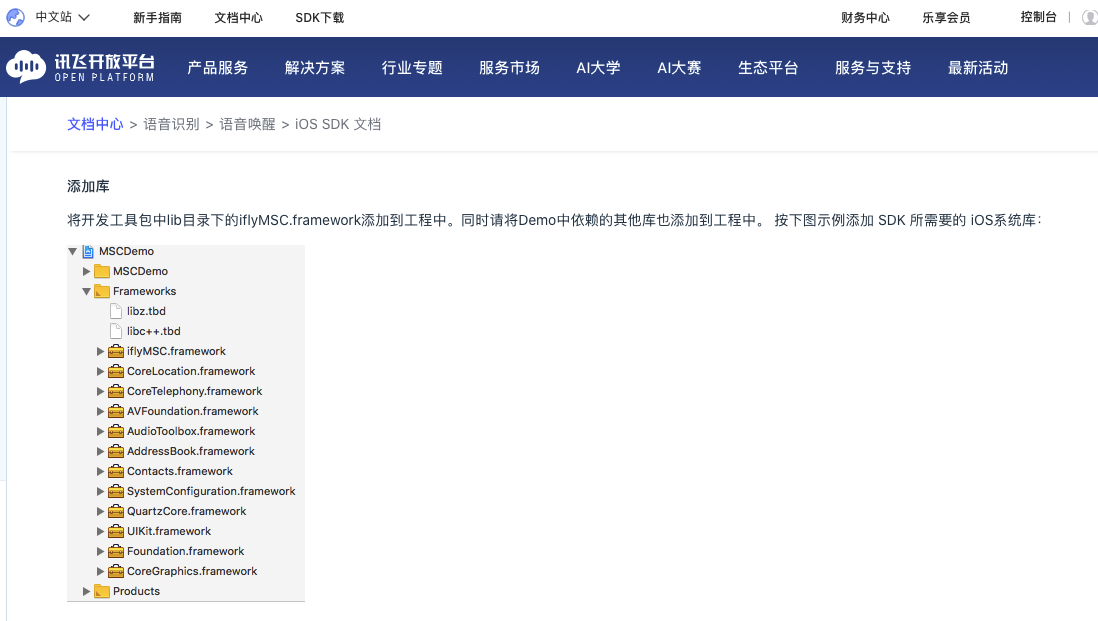
Task: Open the AI大赛 menu
Action: [679, 68]
